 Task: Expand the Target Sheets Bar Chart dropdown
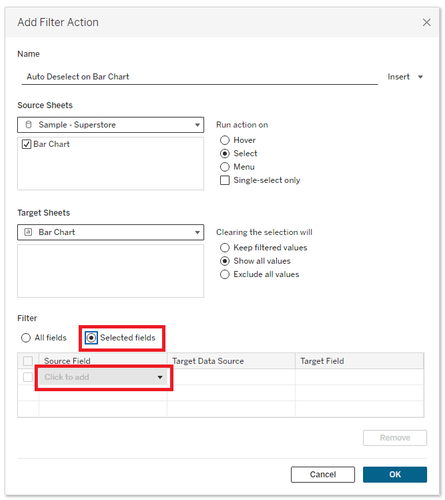coord(110,232)
